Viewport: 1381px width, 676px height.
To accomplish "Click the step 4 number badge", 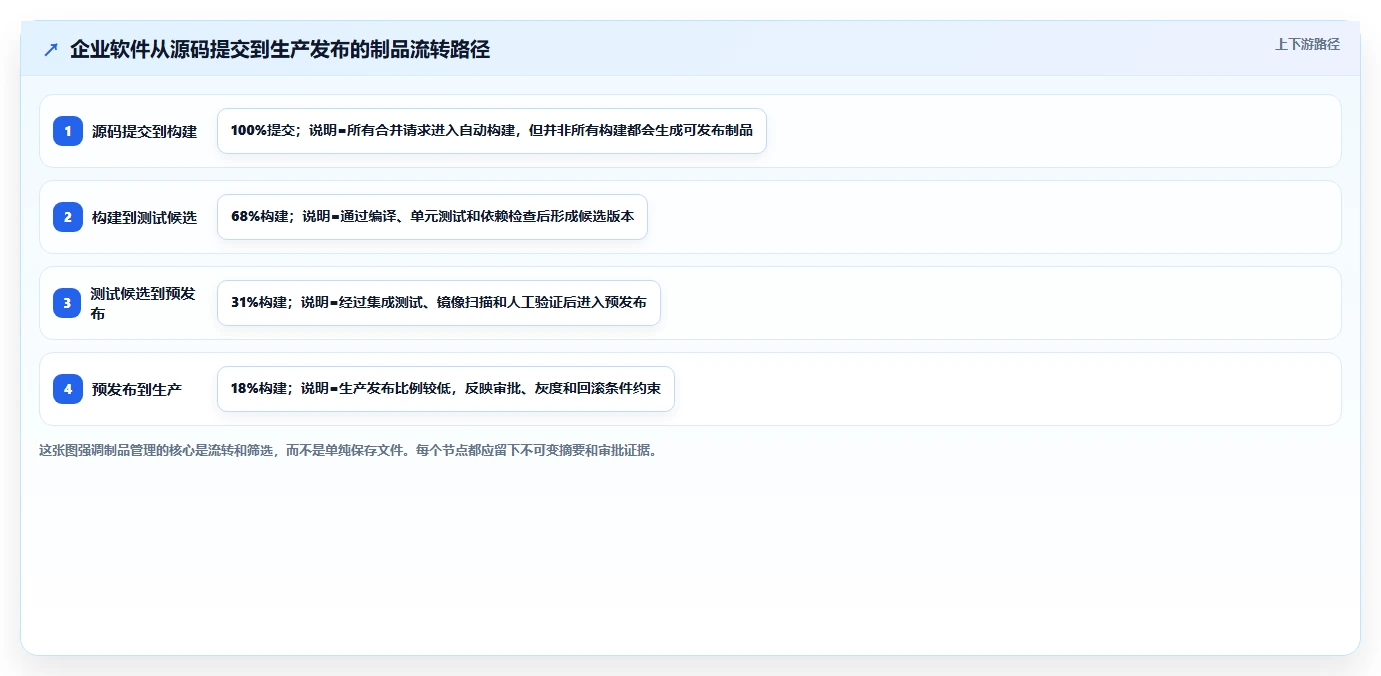I will point(68,389).
